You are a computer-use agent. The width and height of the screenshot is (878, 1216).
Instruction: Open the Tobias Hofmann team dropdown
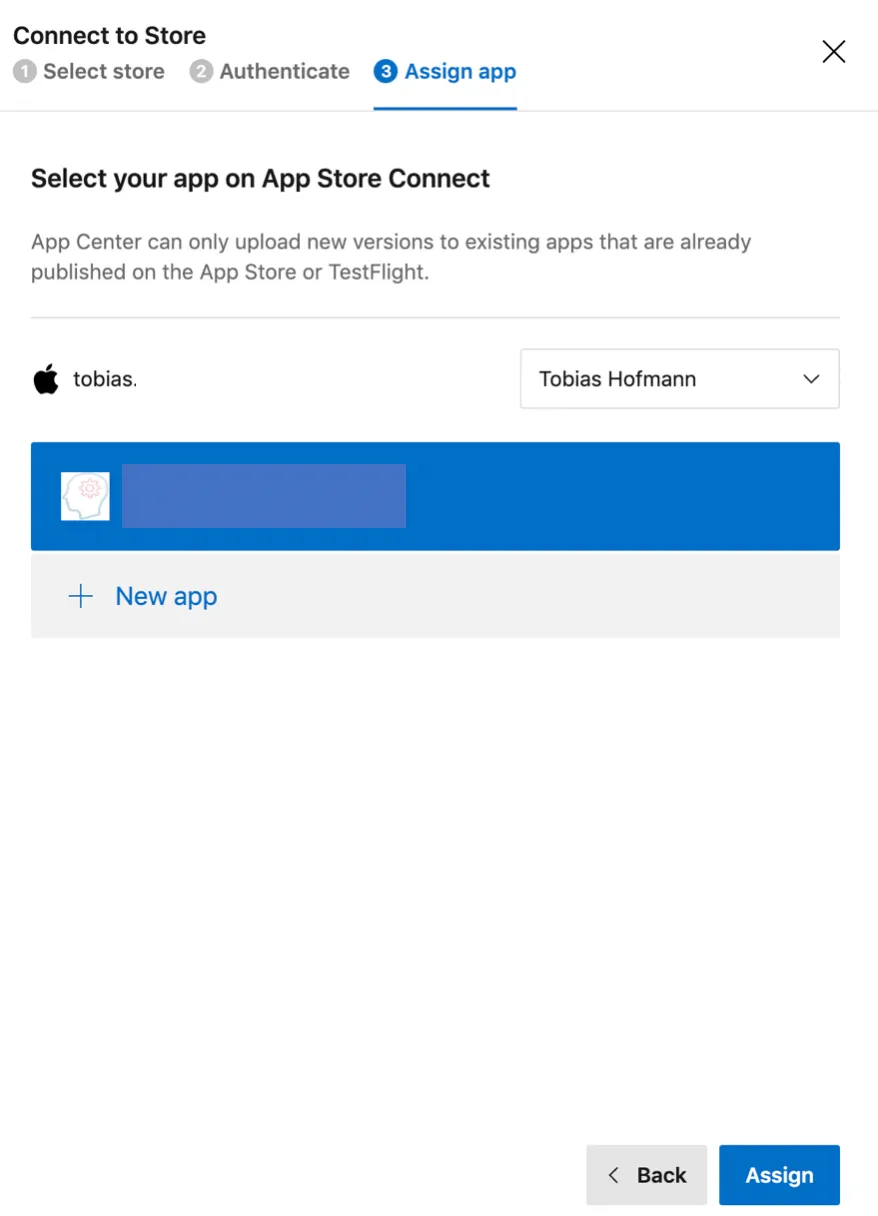point(679,379)
